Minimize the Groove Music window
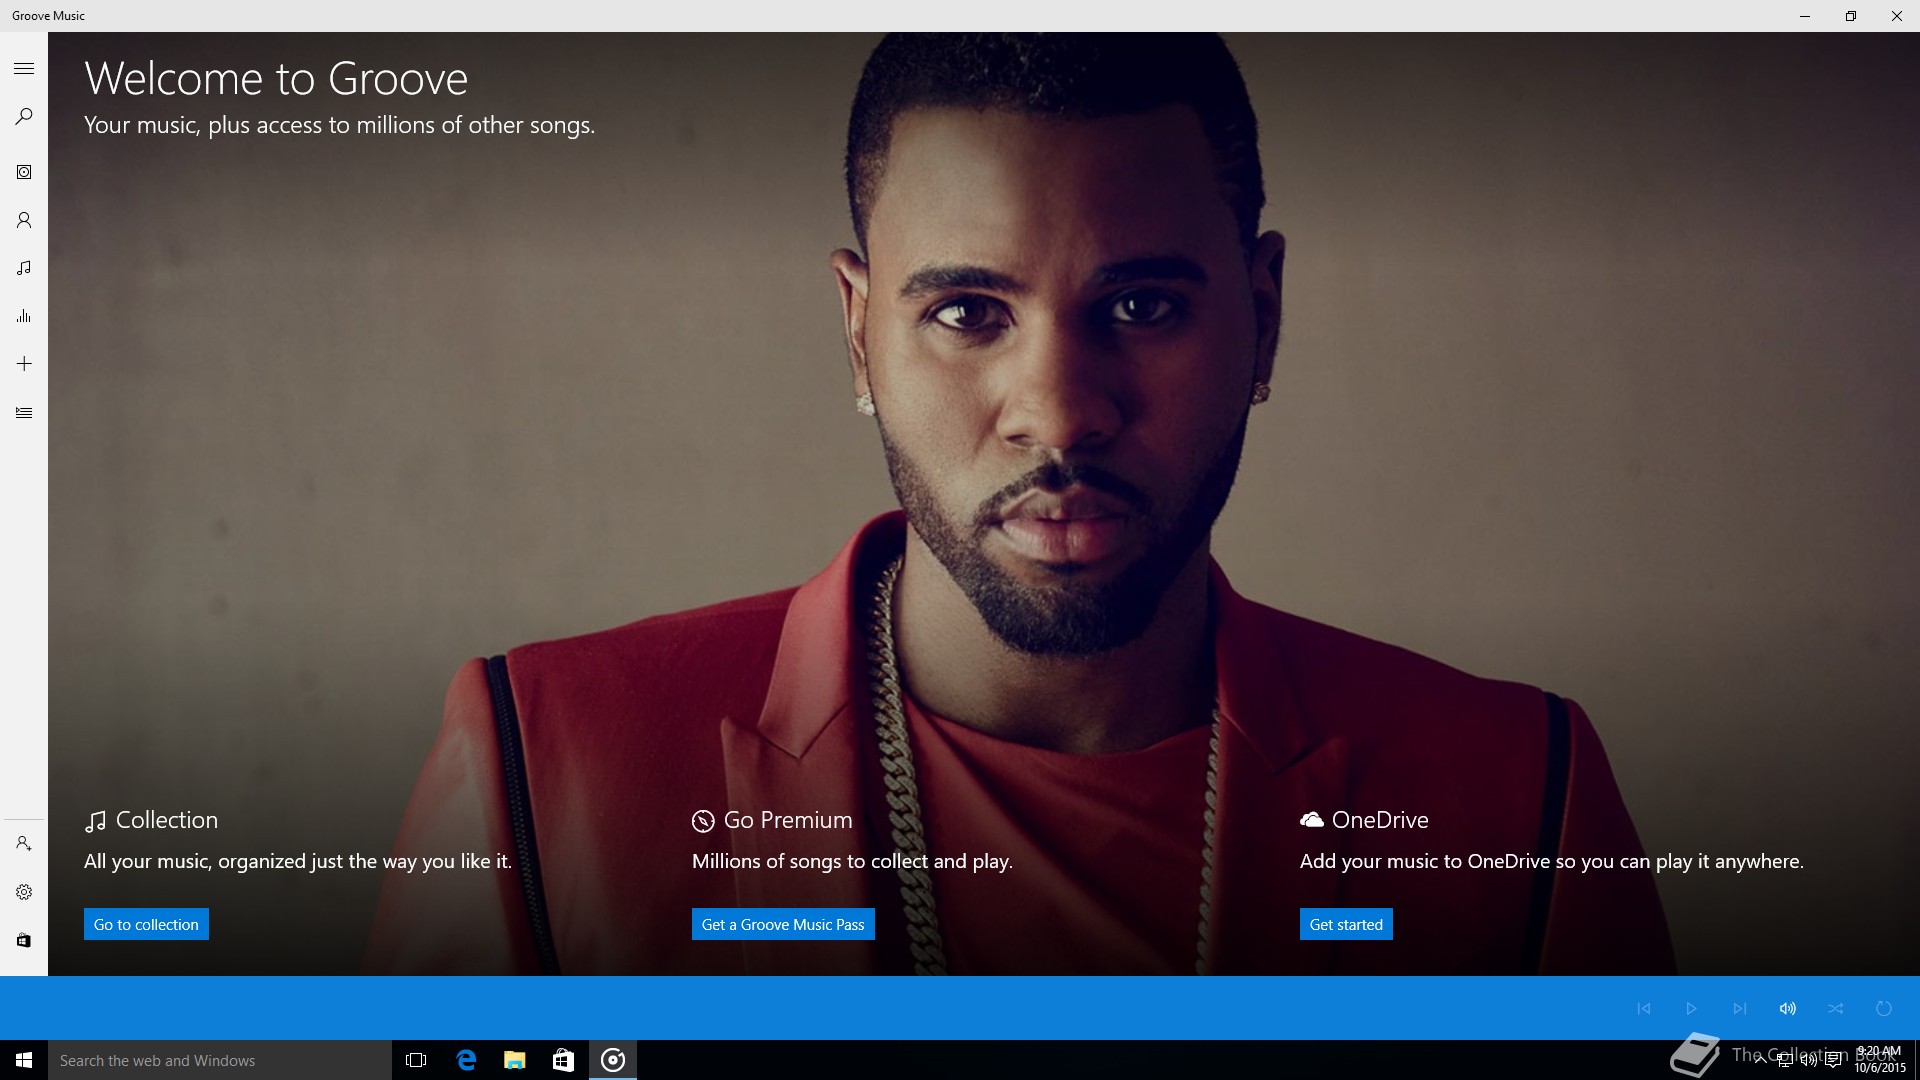The height and width of the screenshot is (1080, 1920). tap(1805, 16)
